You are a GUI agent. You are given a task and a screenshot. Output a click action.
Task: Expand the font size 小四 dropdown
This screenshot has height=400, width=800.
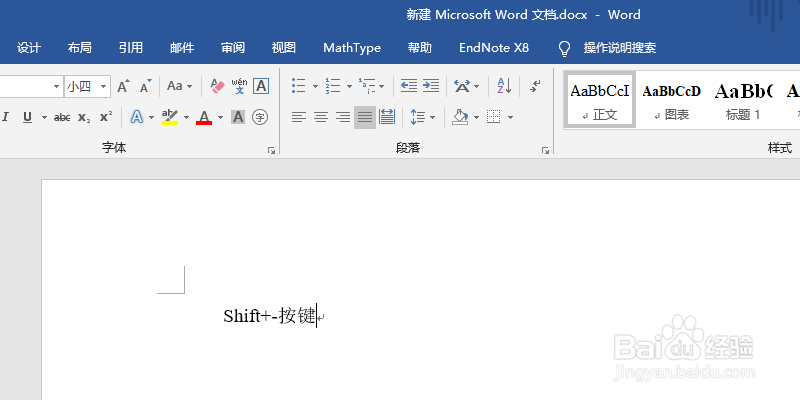click(104, 86)
